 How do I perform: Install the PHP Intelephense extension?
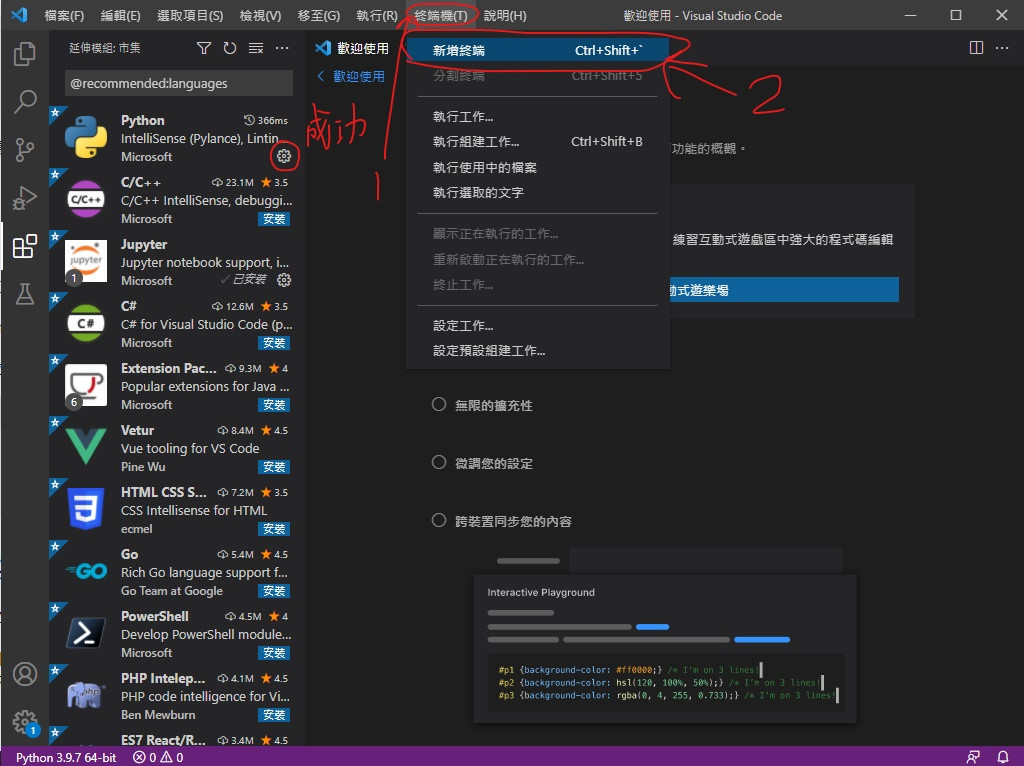pyautogui.click(x=274, y=715)
